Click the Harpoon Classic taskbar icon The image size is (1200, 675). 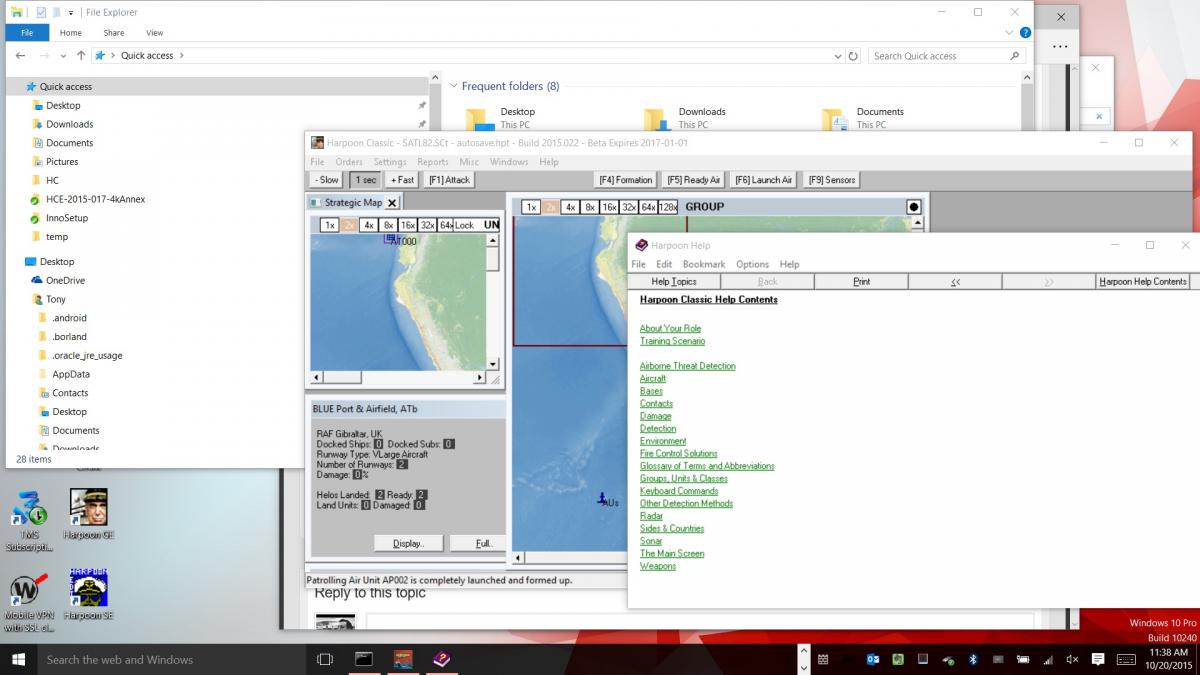click(402, 659)
